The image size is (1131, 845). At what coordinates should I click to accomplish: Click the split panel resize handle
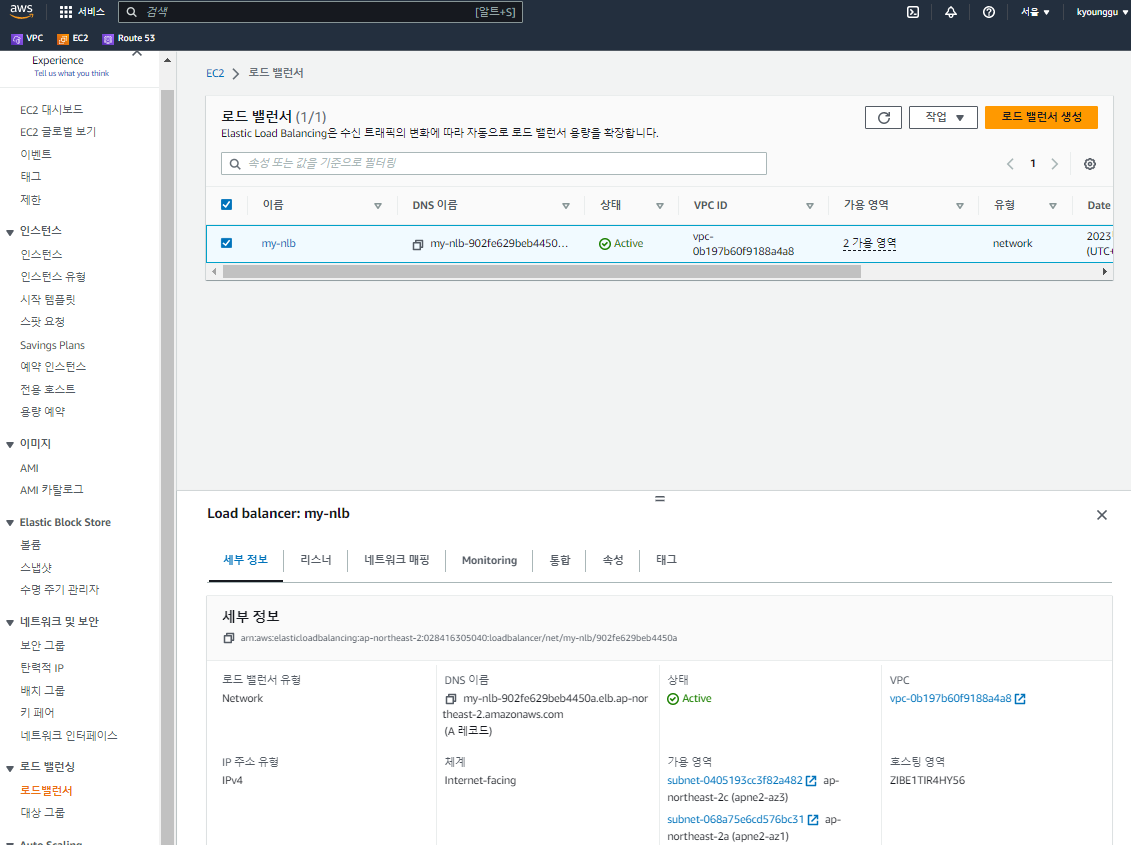point(659,499)
